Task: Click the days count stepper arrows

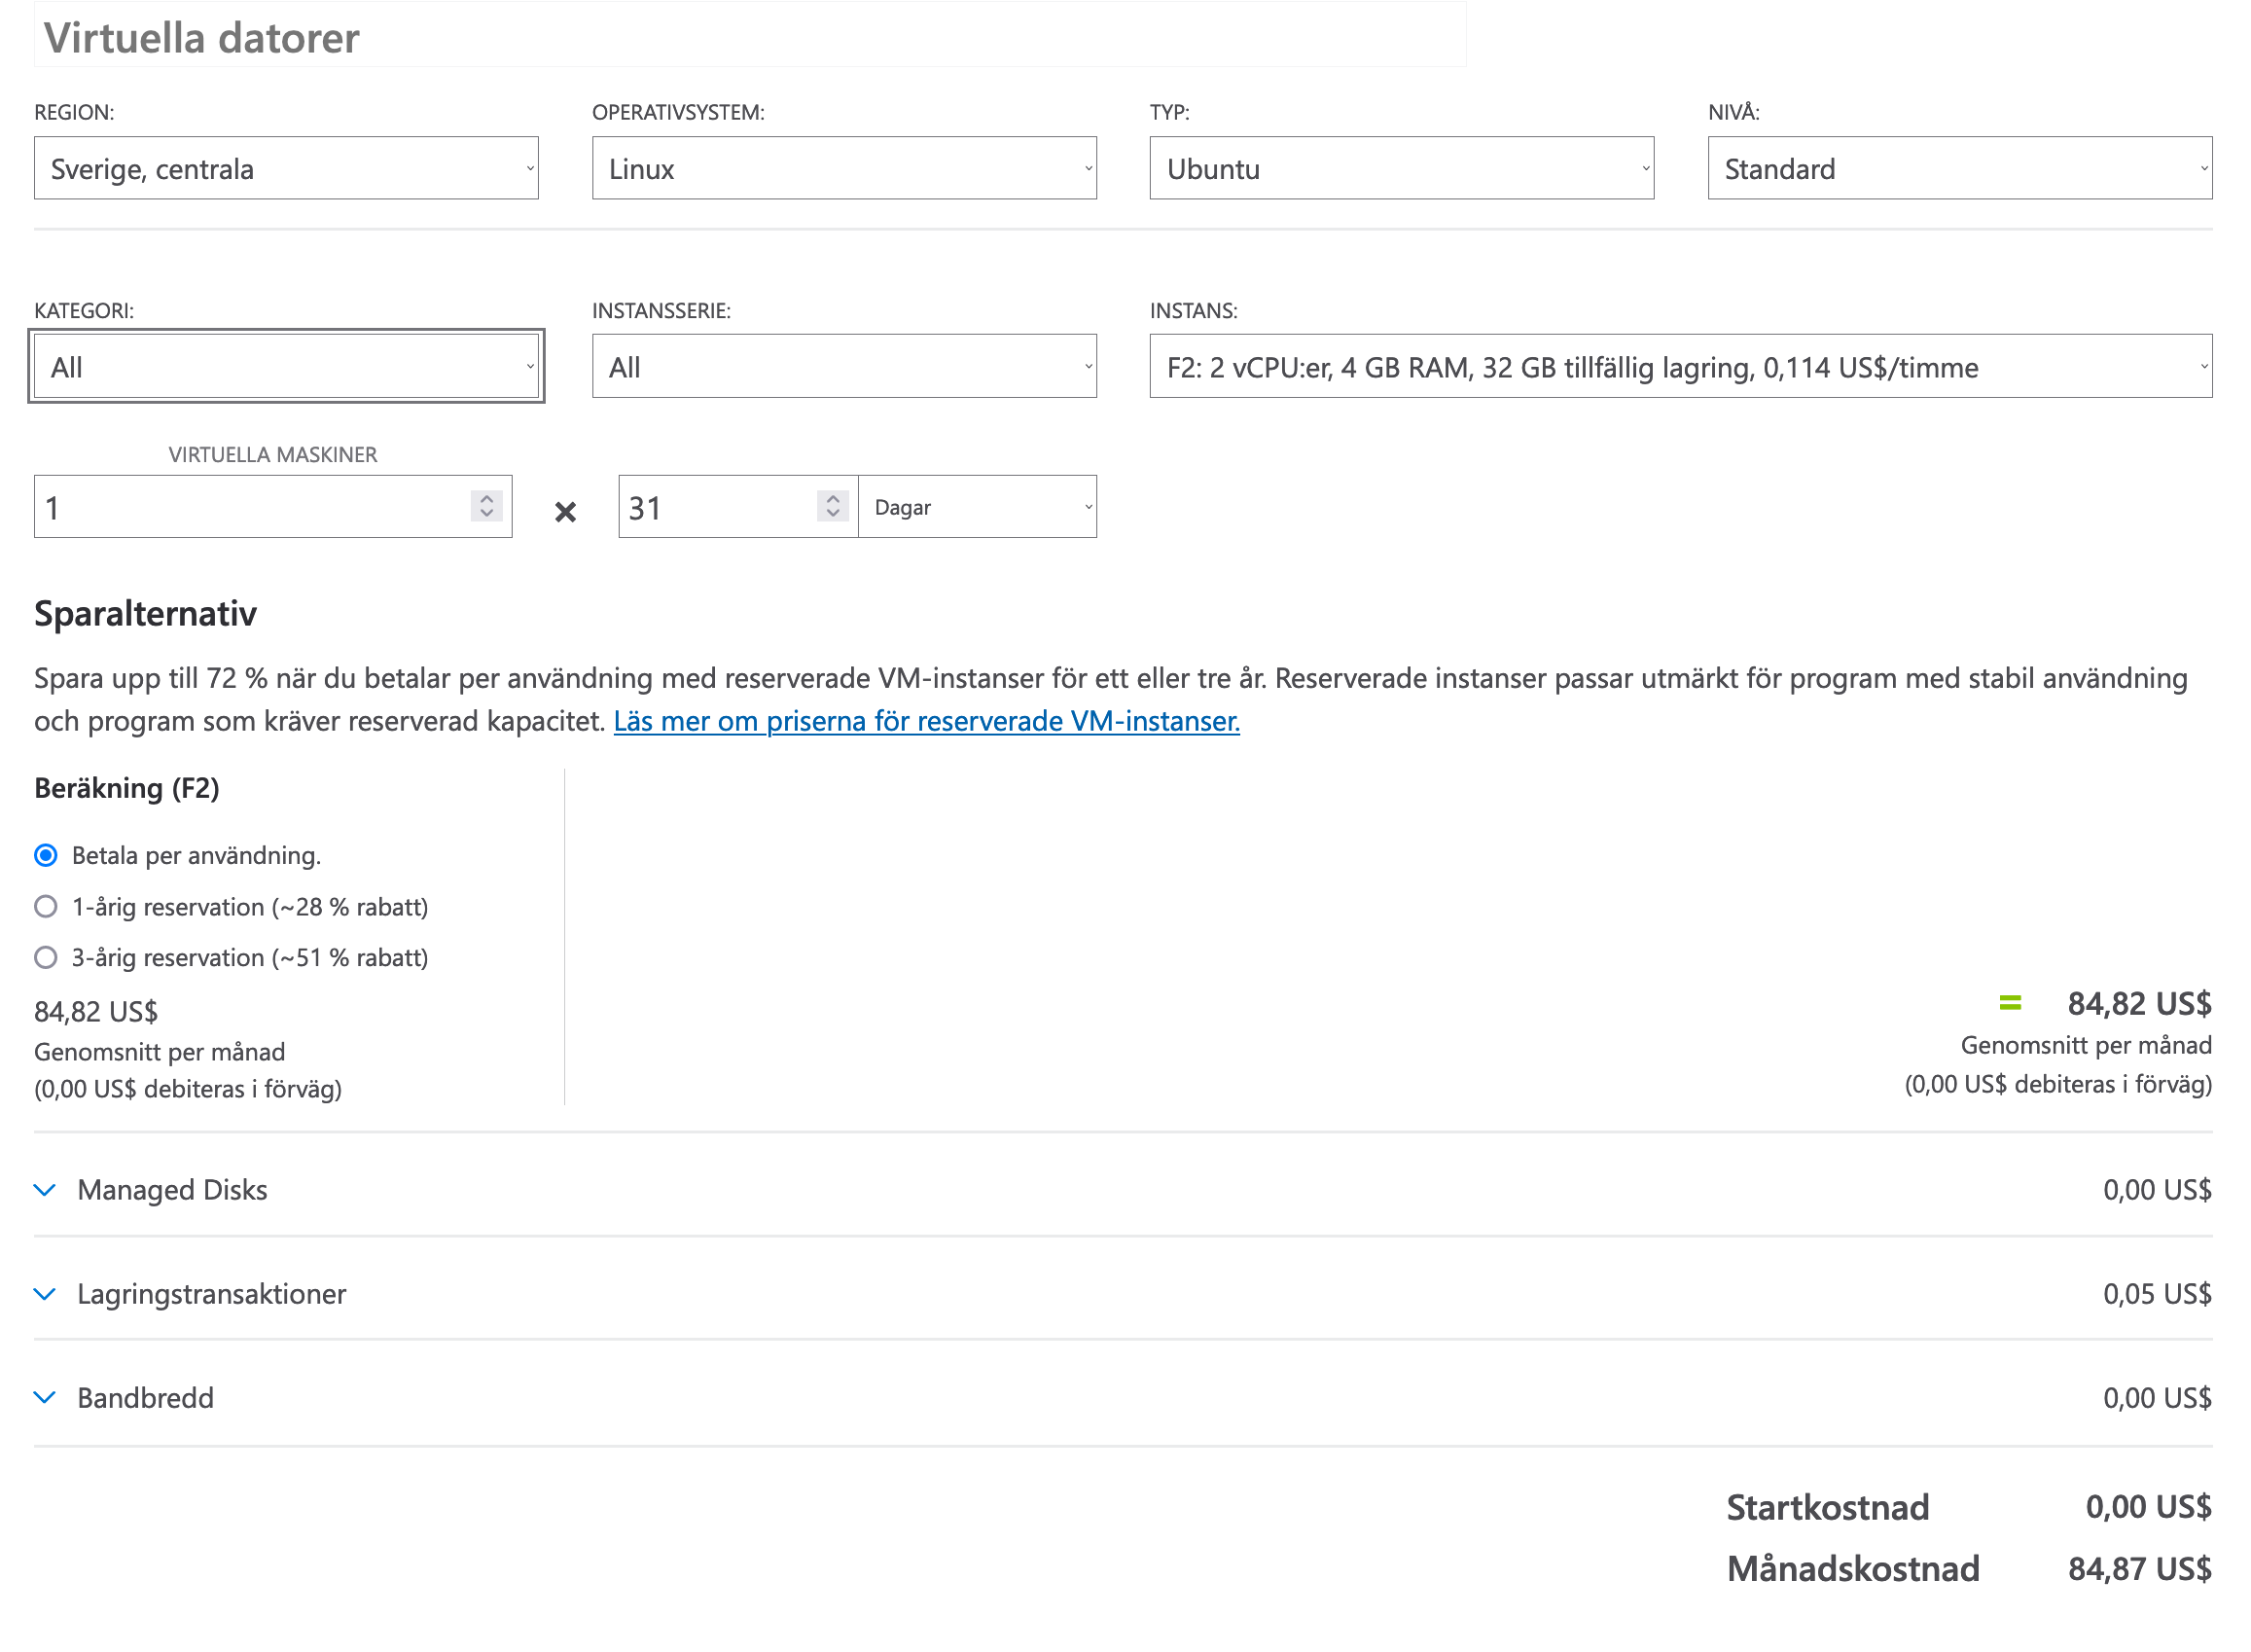Action: click(x=832, y=506)
